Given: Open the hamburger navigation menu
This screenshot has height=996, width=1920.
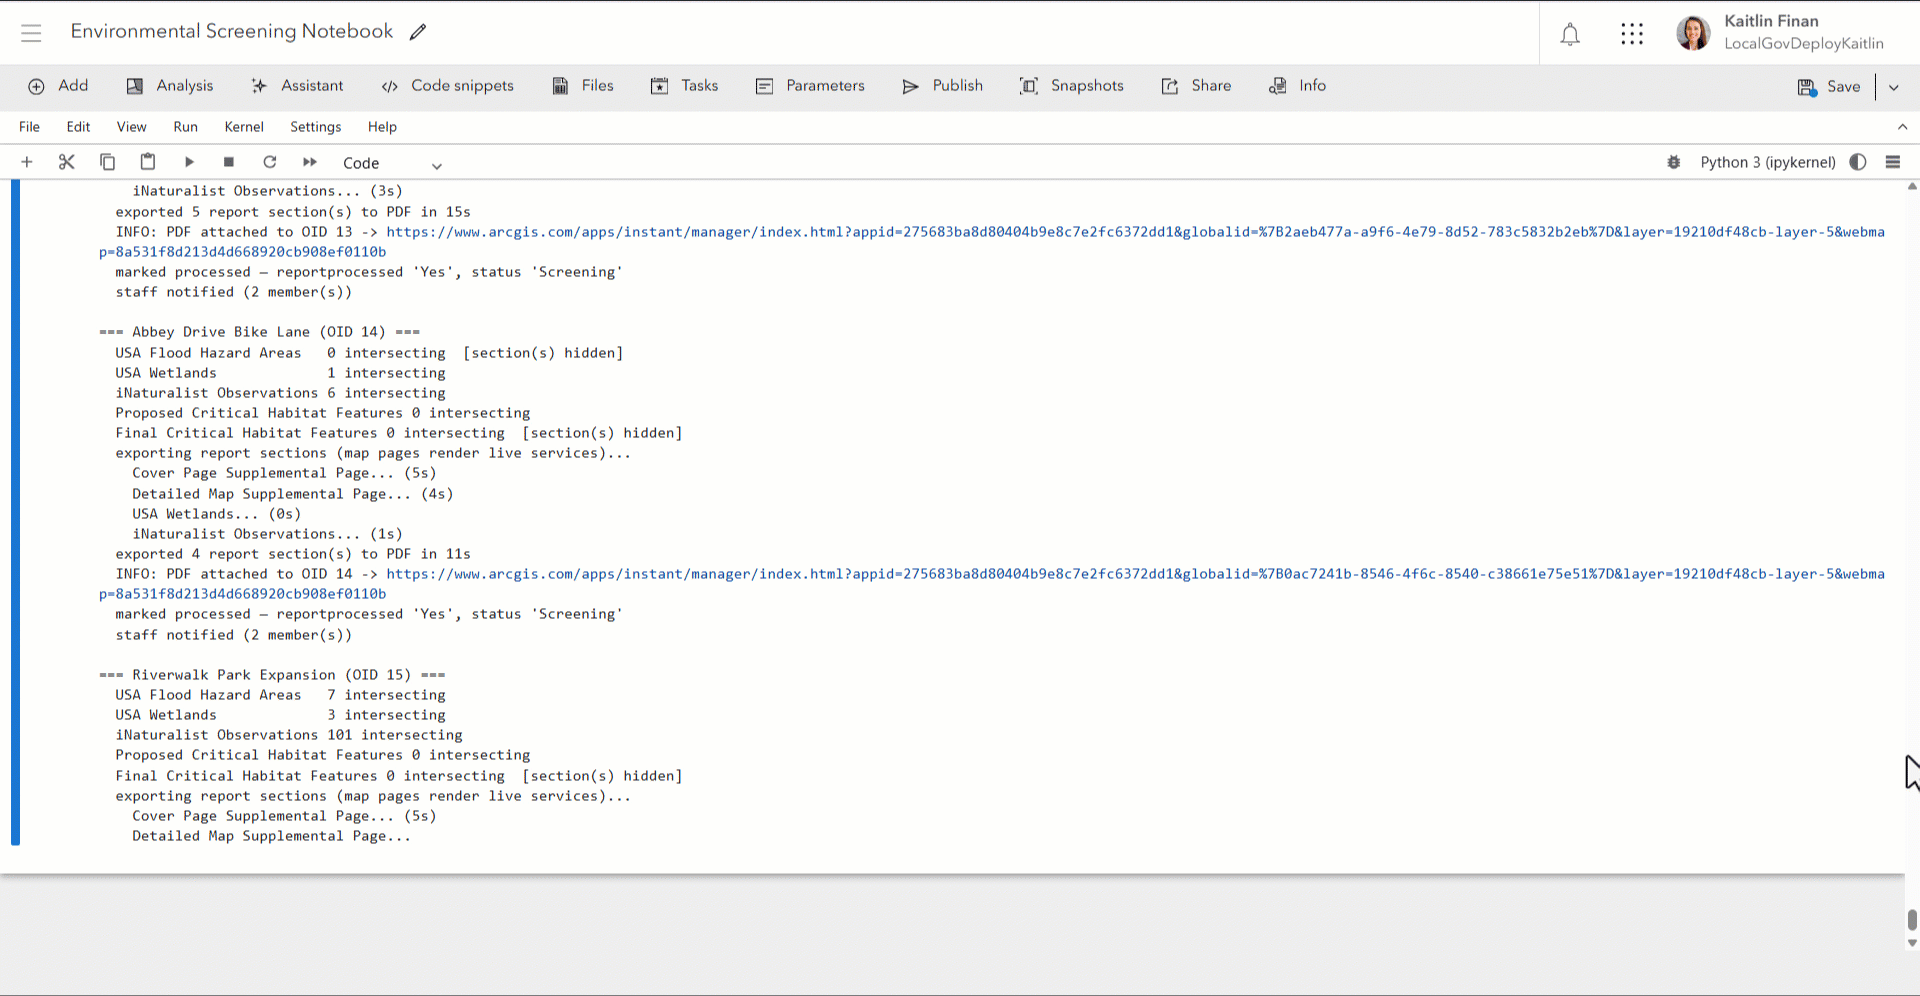Looking at the screenshot, I should (x=31, y=33).
